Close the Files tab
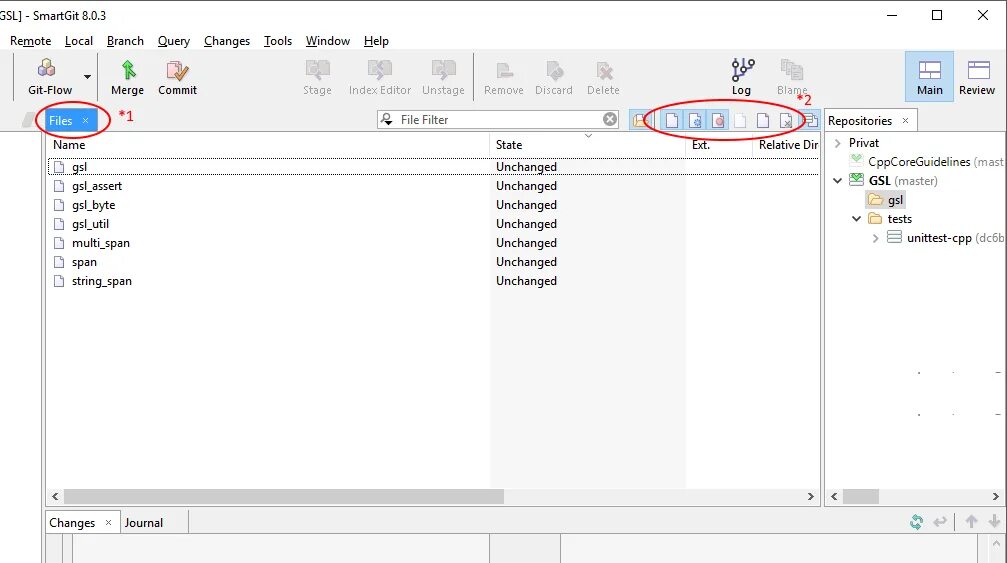 tap(85, 121)
